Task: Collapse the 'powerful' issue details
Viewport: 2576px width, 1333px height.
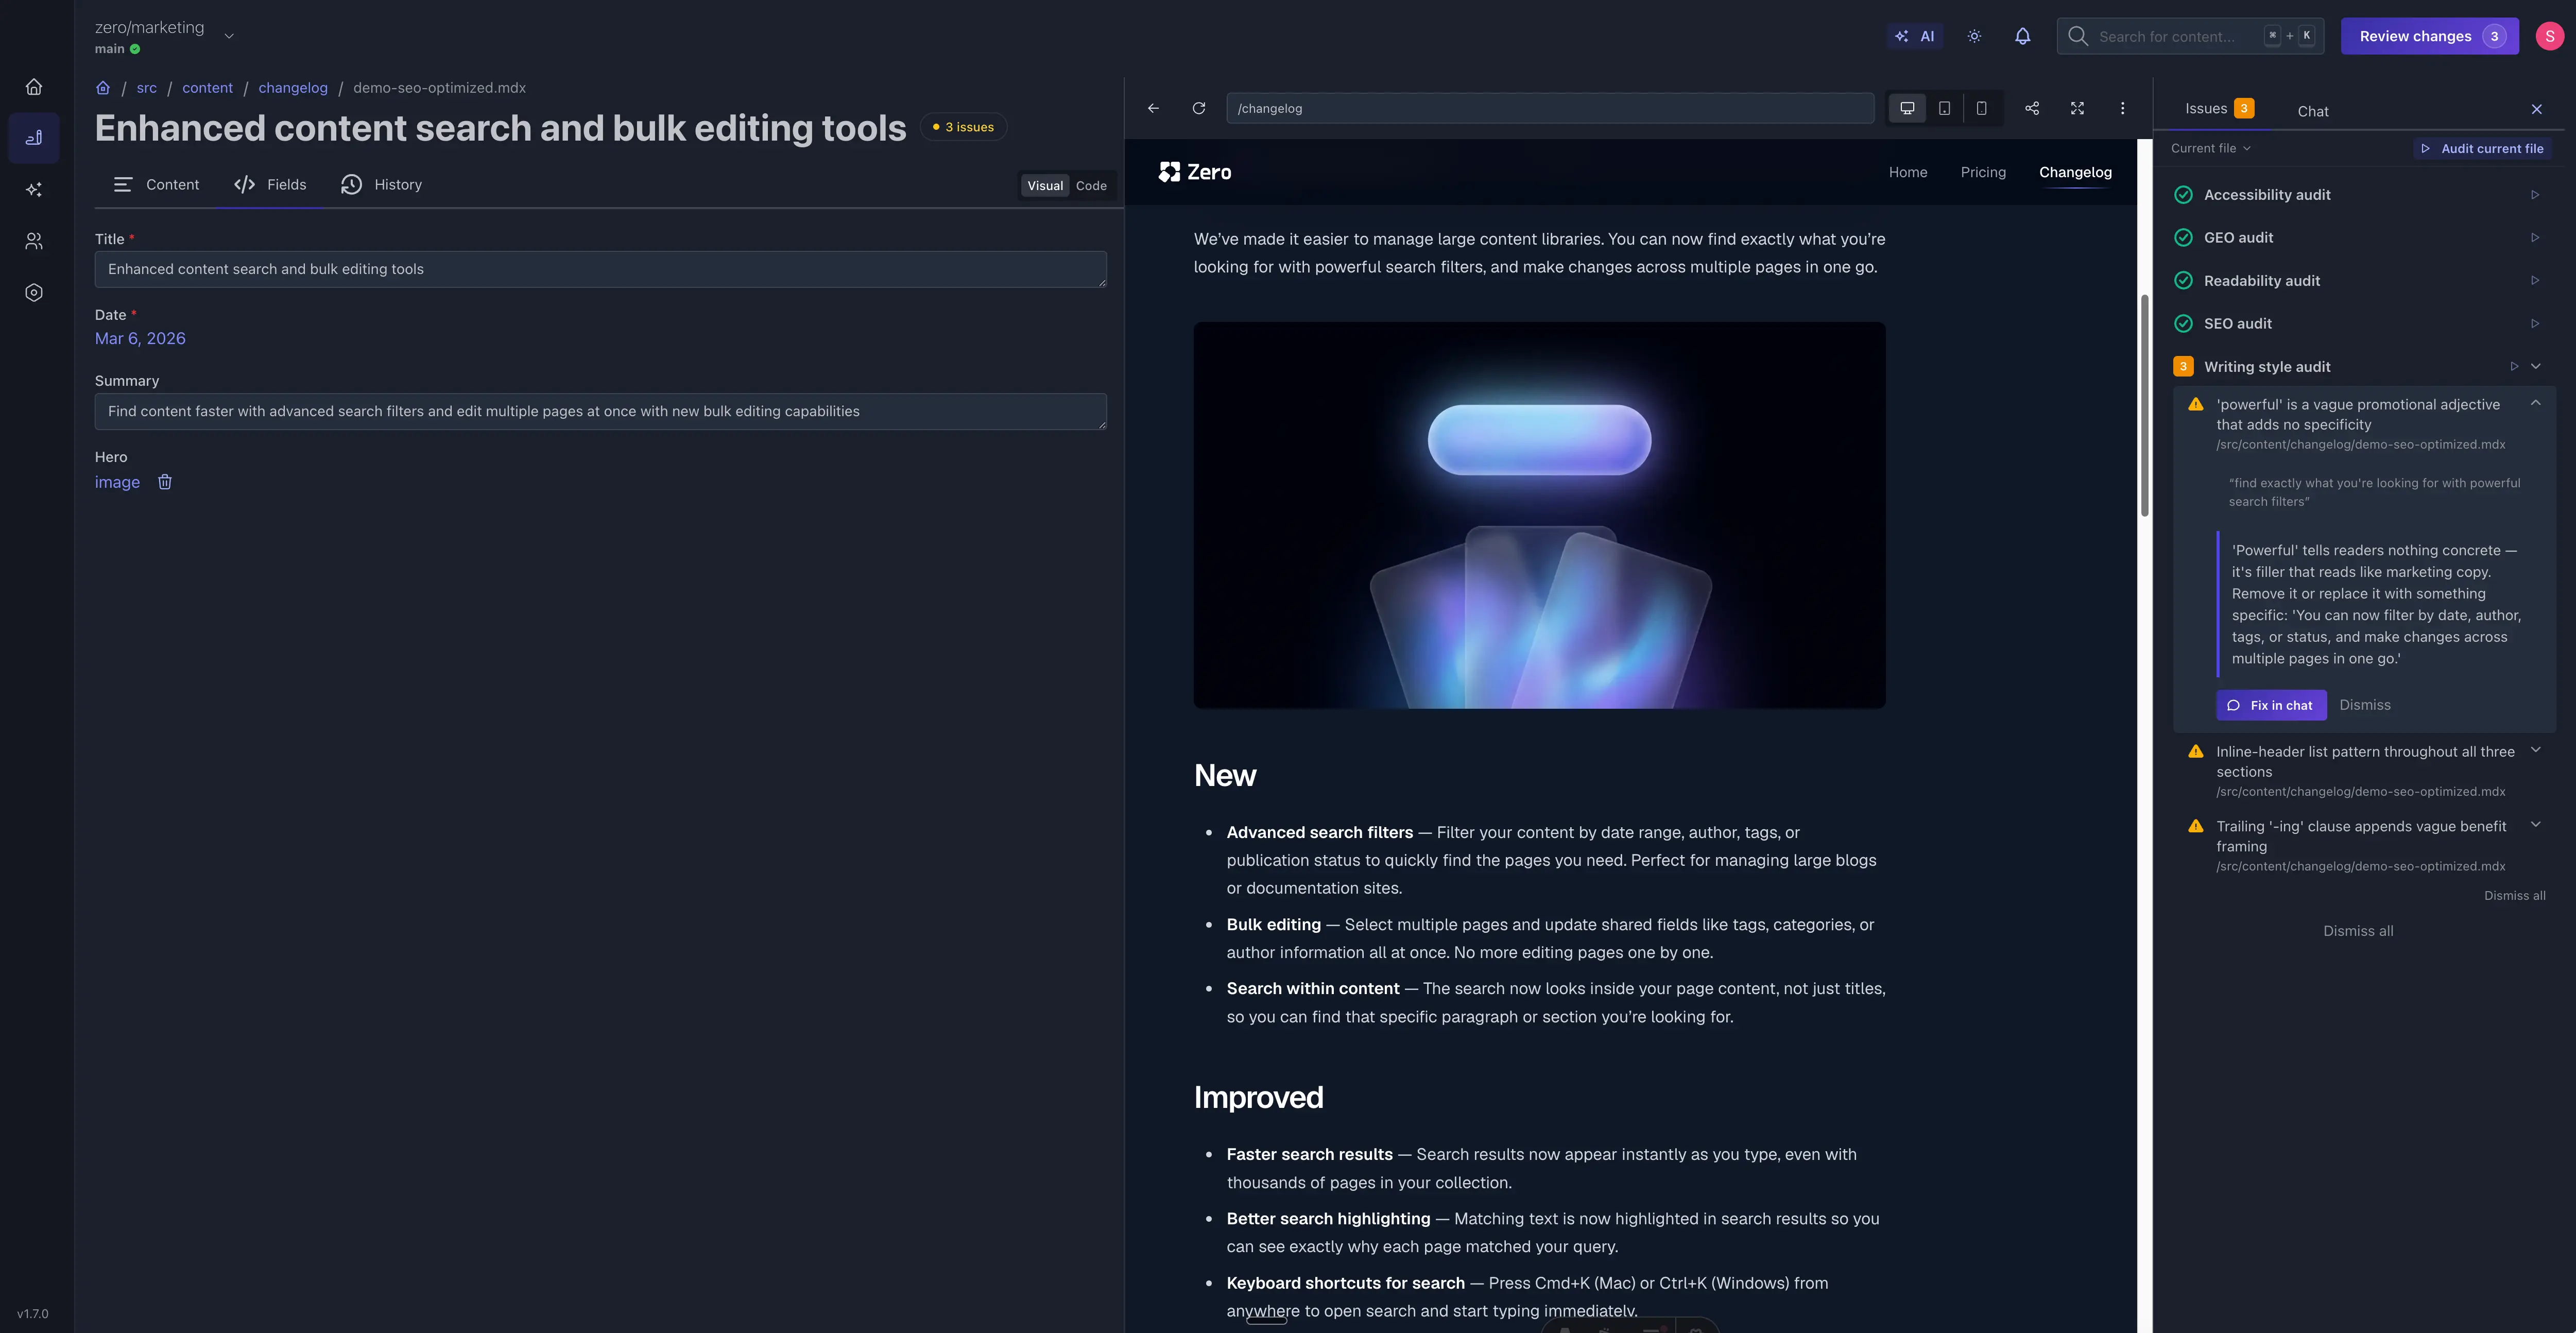Action: tap(2536, 404)
